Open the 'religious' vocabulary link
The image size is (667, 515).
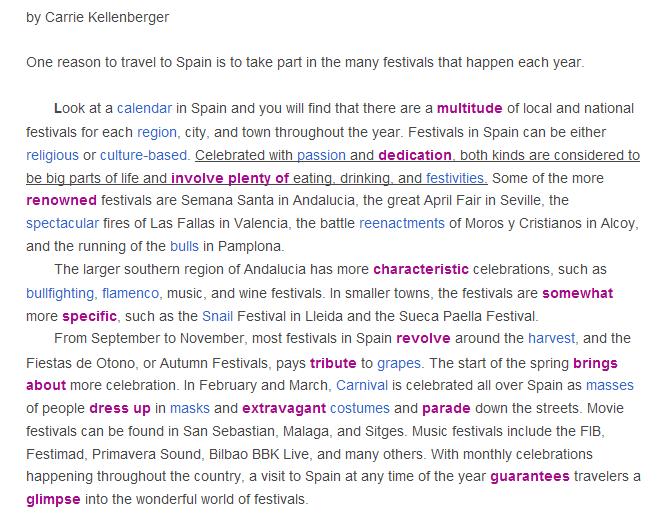point(52,155)
